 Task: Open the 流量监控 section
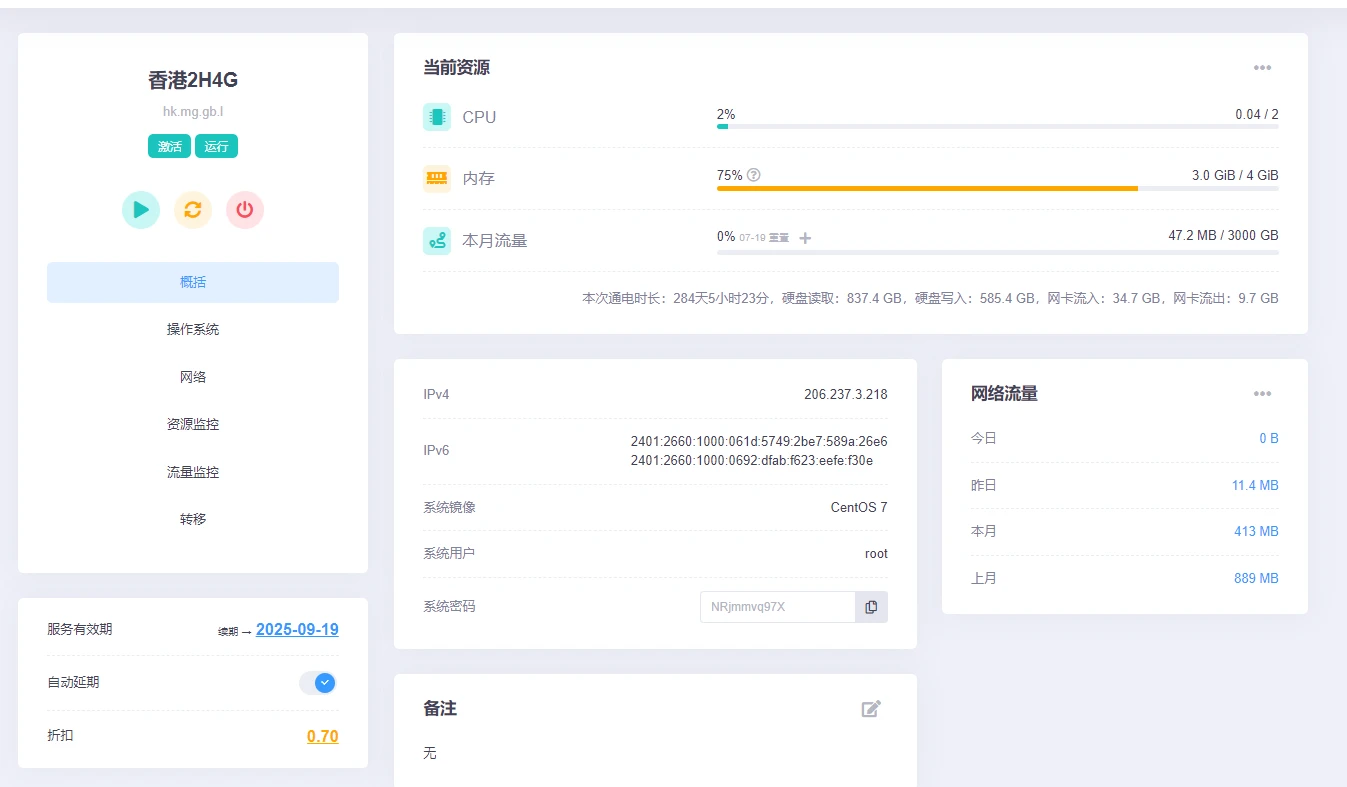coord(193,472)
